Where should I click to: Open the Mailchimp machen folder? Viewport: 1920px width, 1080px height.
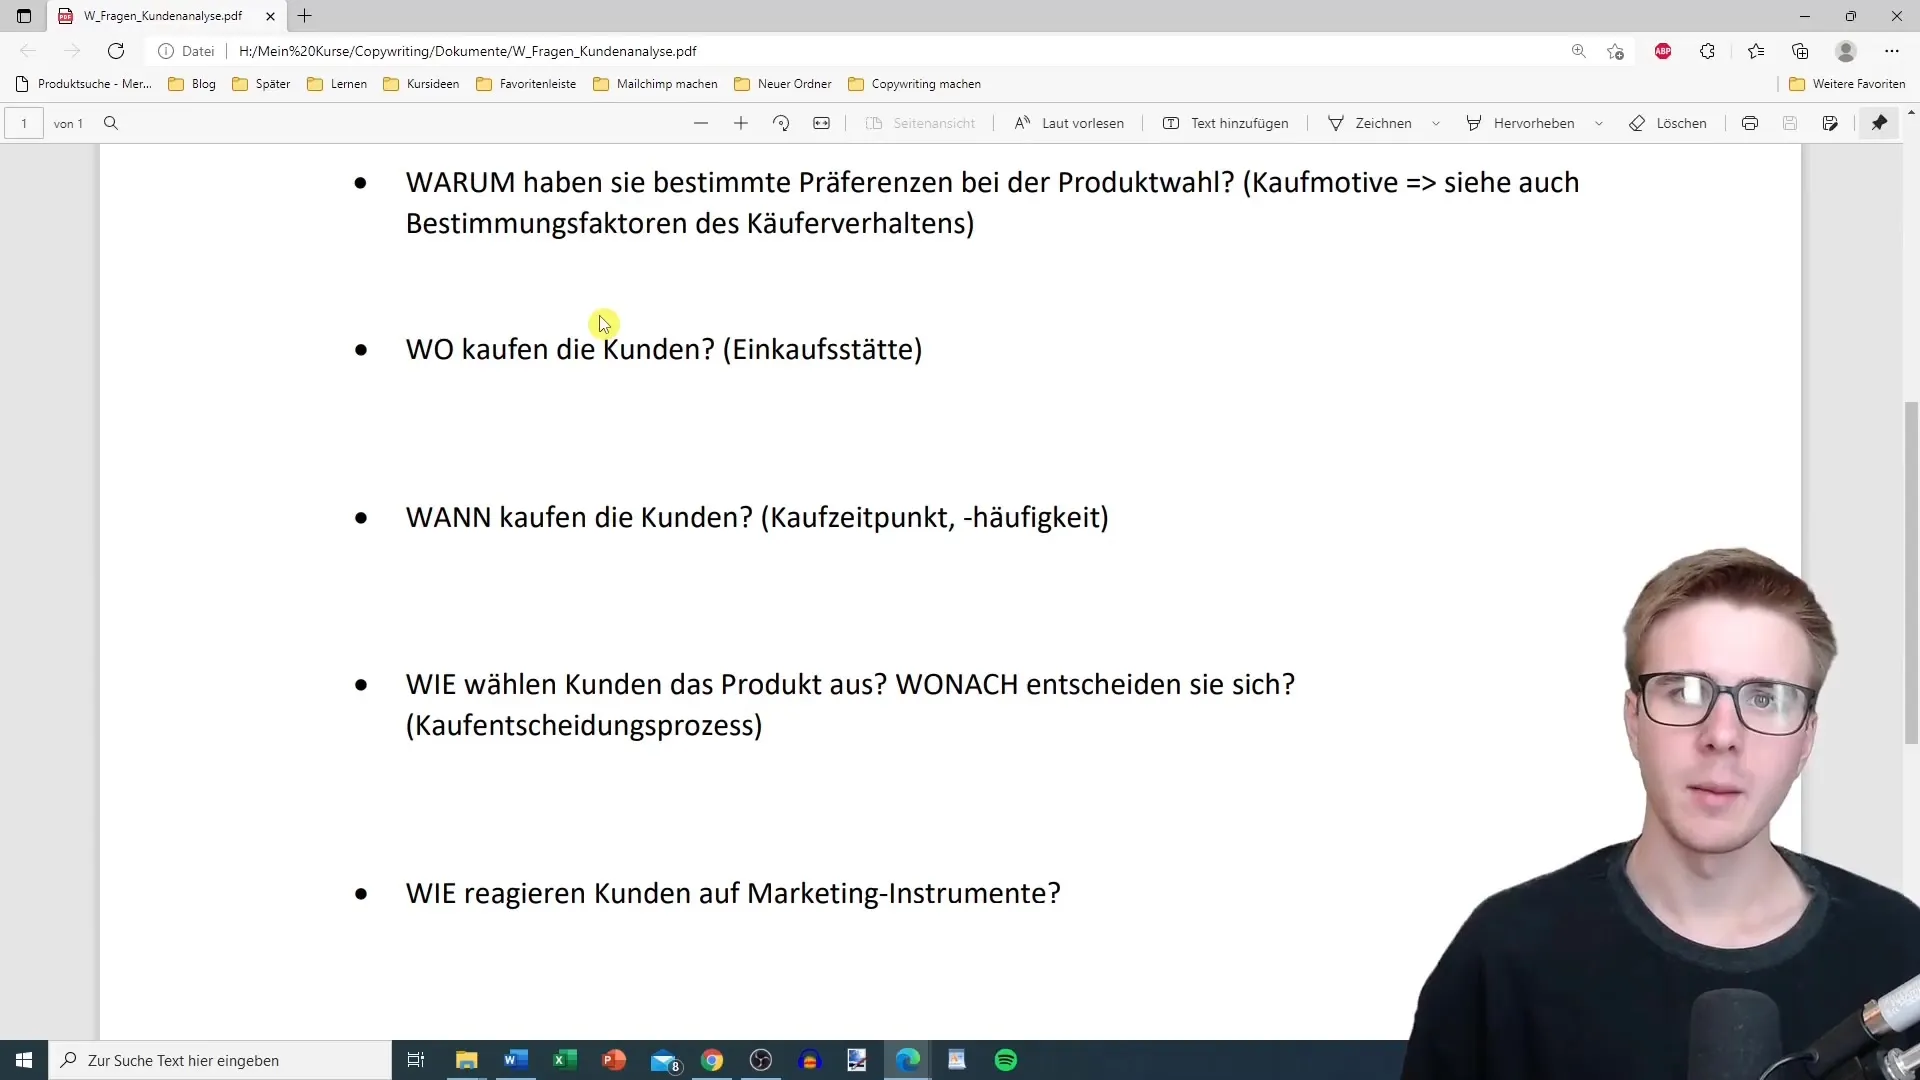655,84
